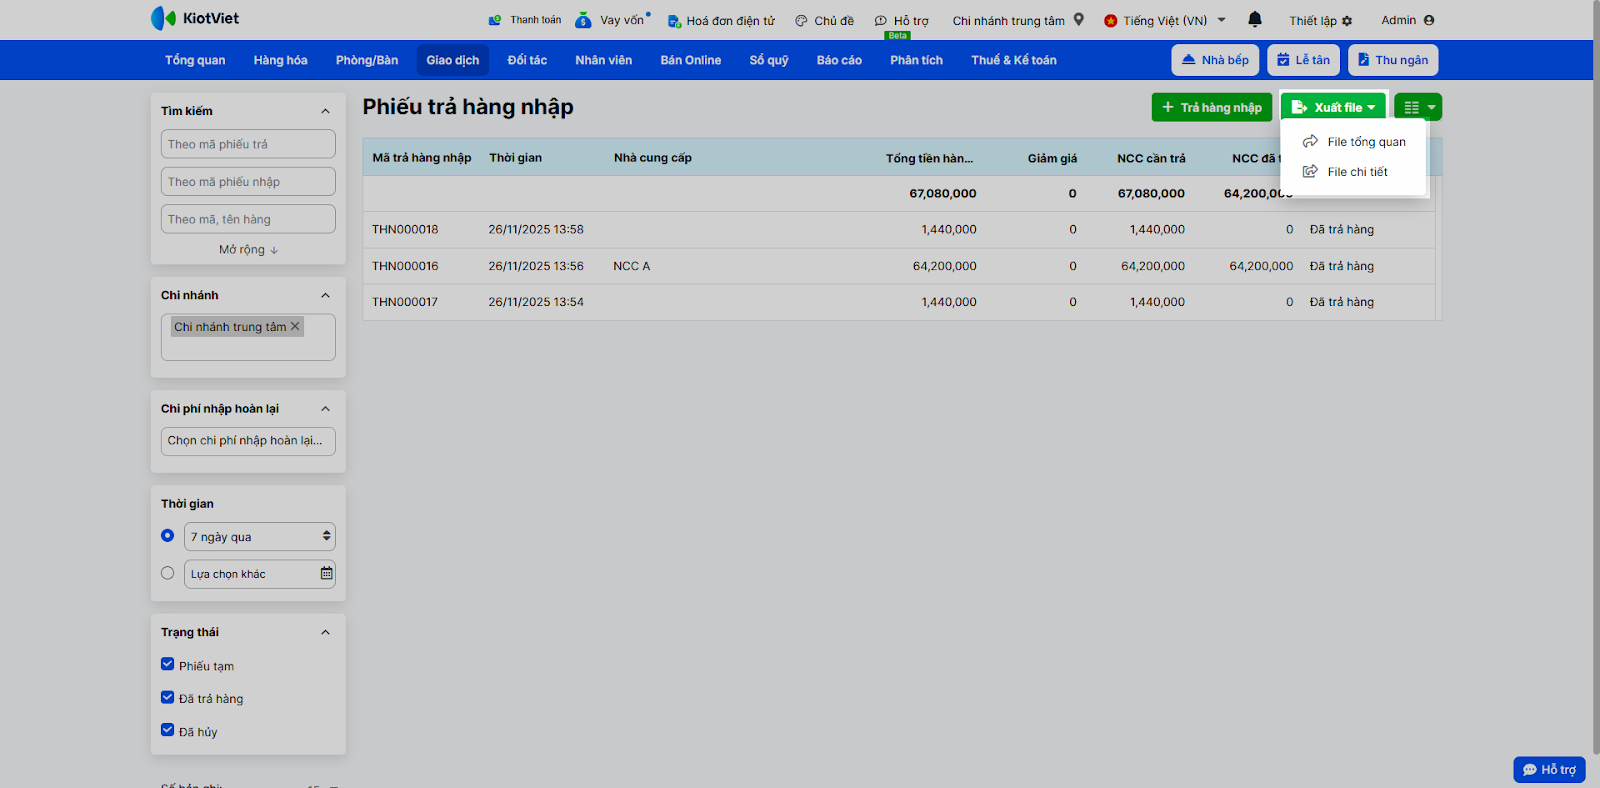Click the KiotViet logo
The height and width of the screenshot is (788, 1600).
pos(195,18)
